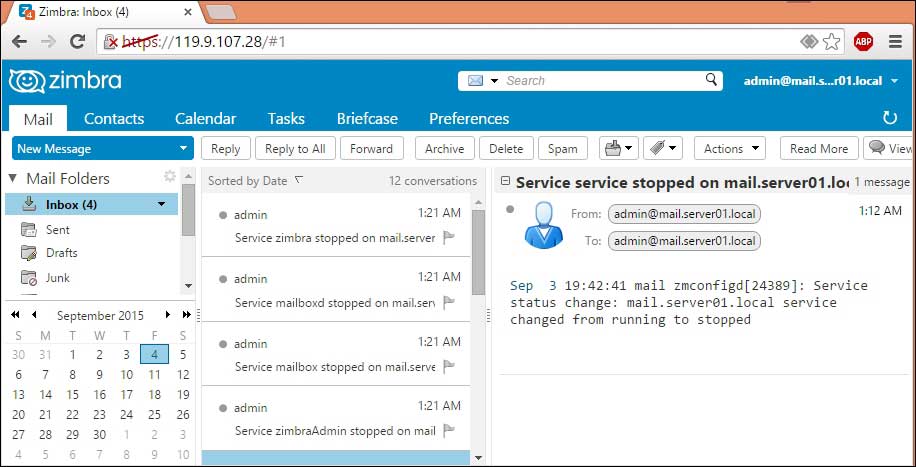Screen dimensions: 916x467
Task: Flag the 'Service mailboxd stopped' message
Action: coord(449,302)
